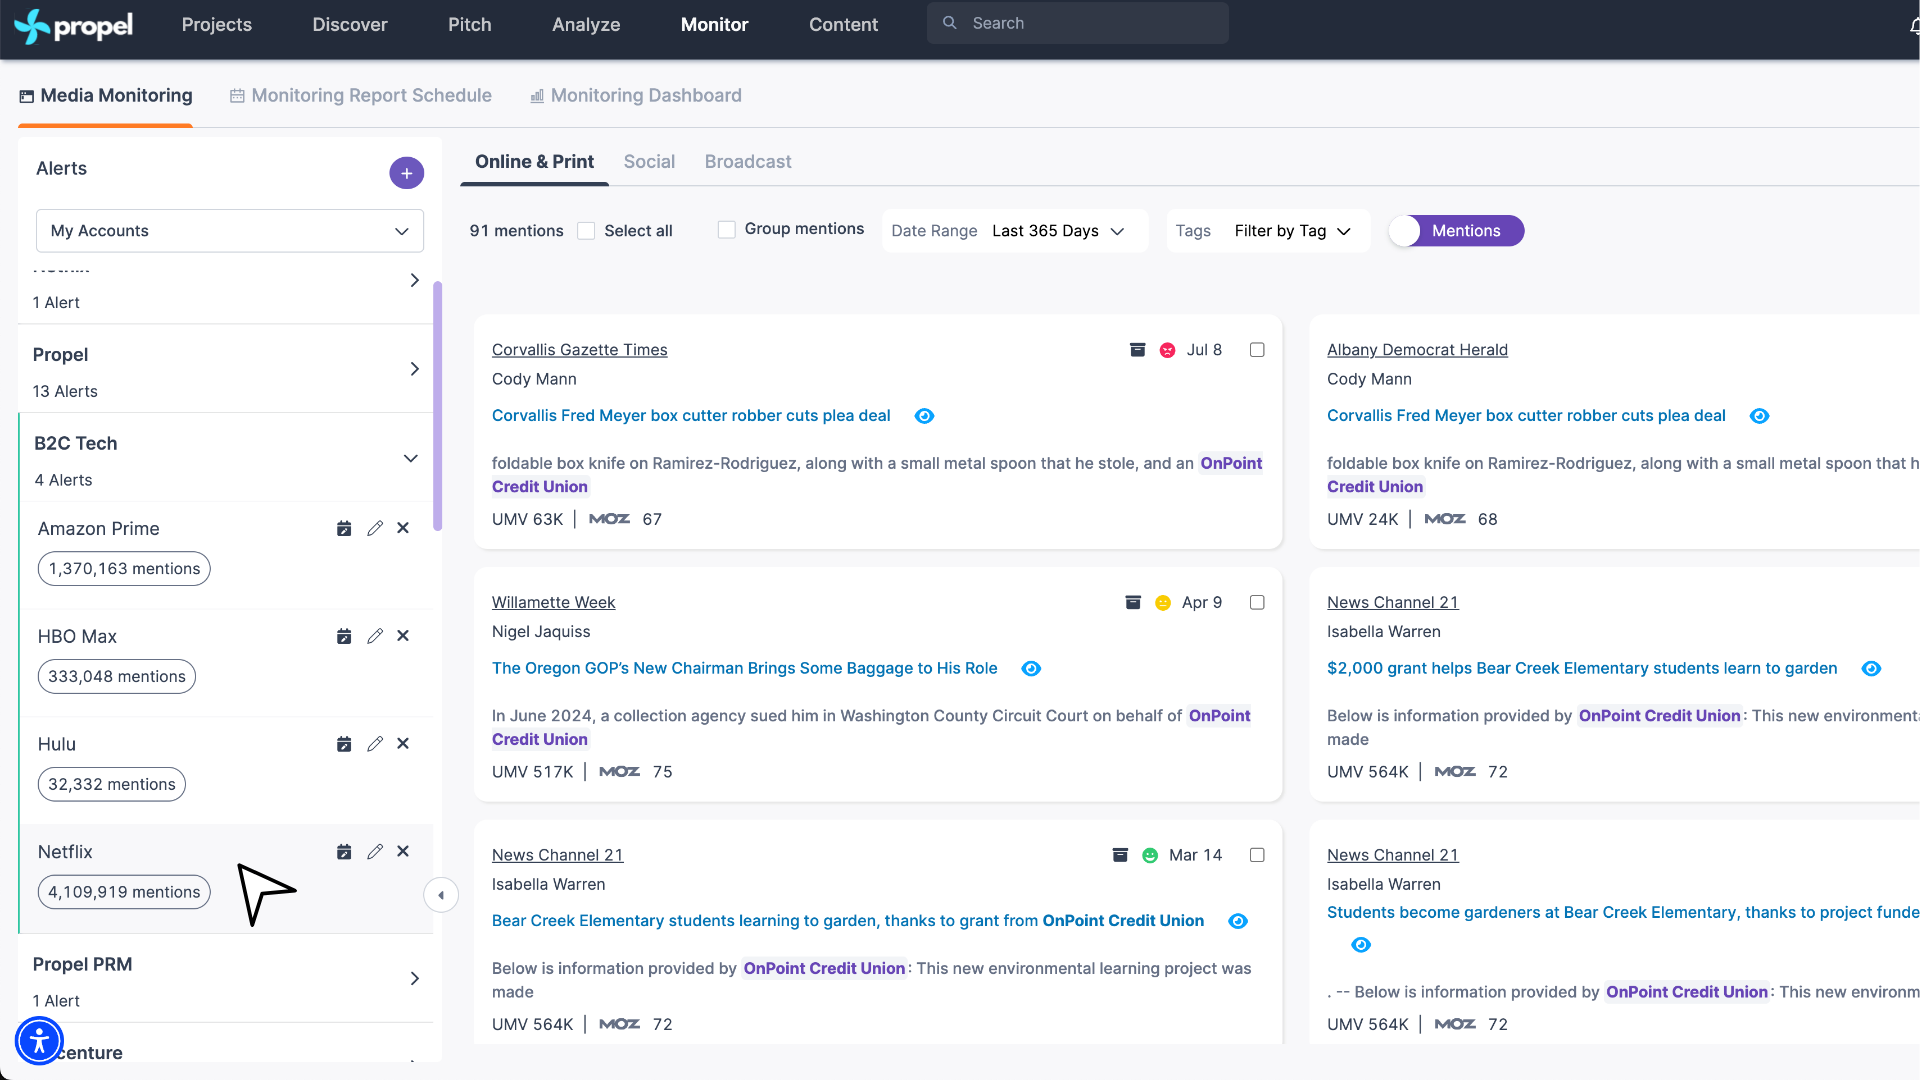The image size is (1920, 1080).
Task: Switch to the Broadcast tab
Action: click(748, 162)
